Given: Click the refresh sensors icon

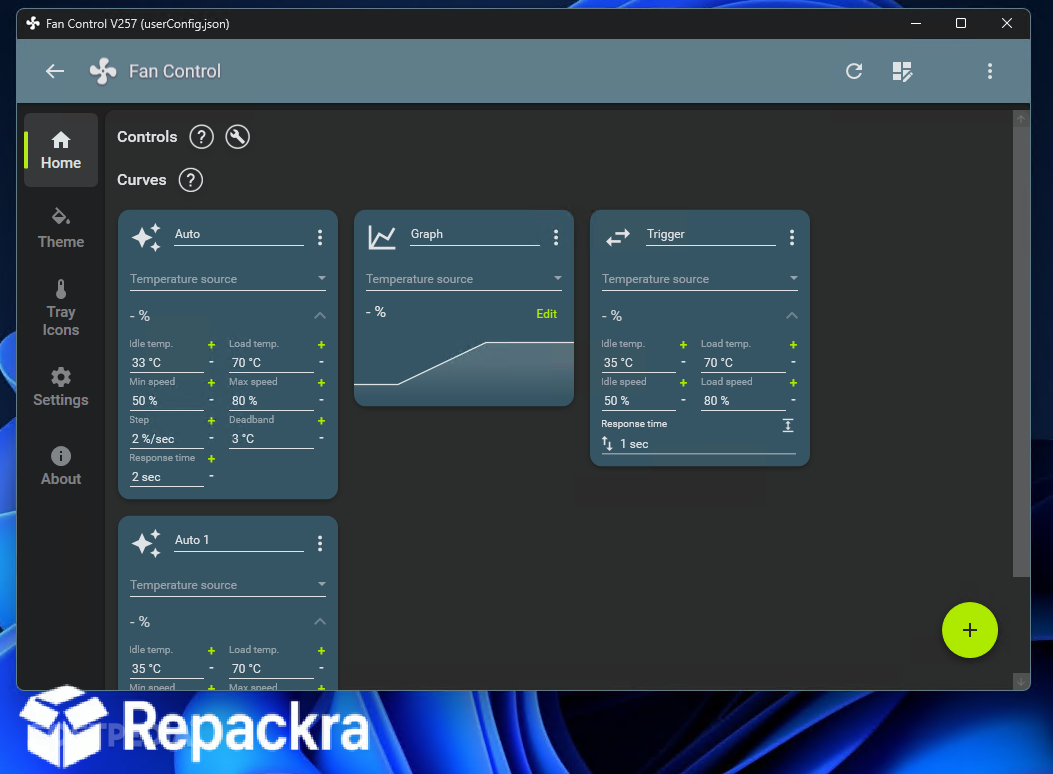Looking at the screenshot, I should click(854, 71).
